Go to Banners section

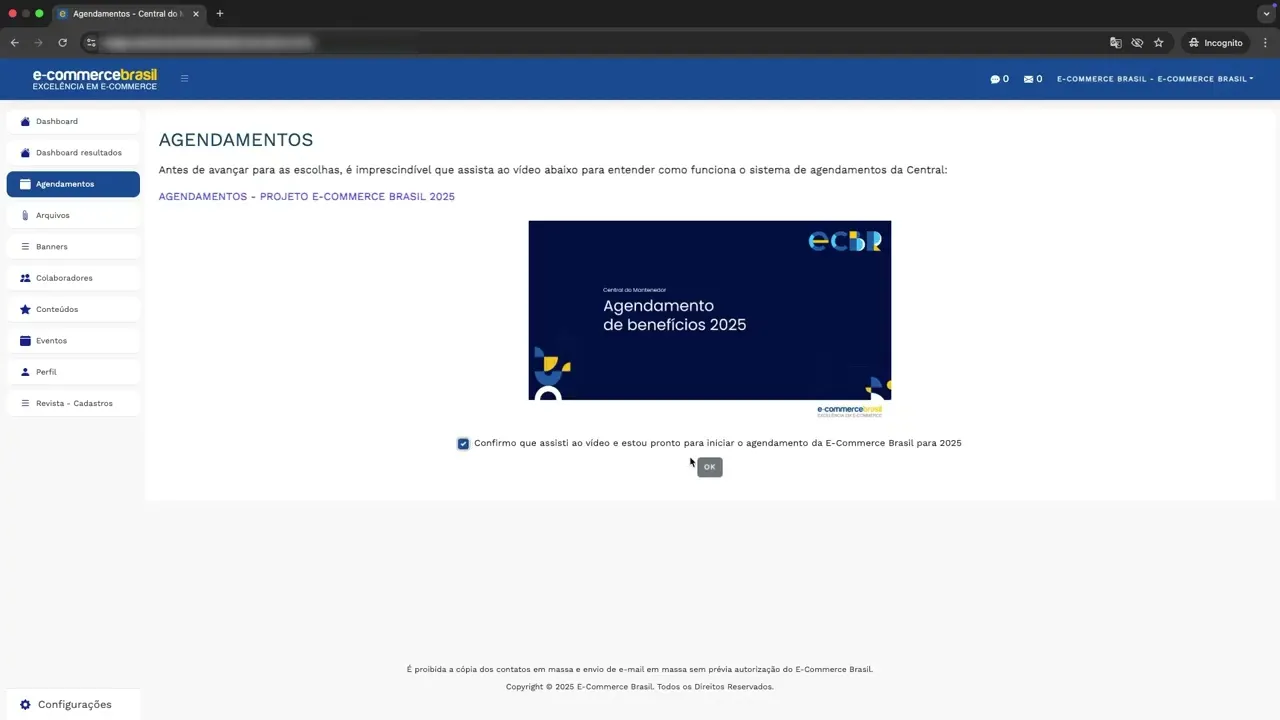tap(73, 246)
